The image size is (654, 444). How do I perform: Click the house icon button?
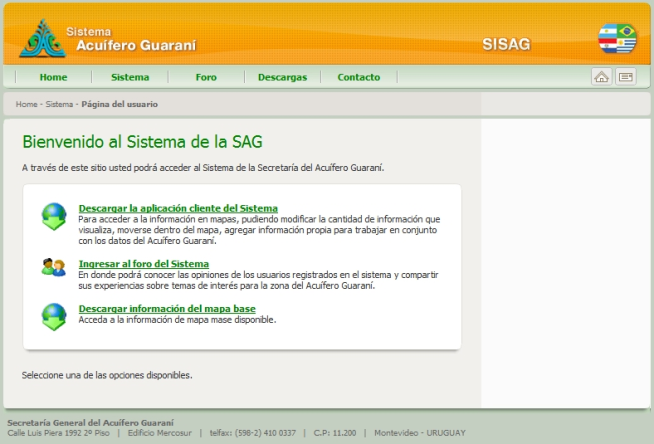tap(602, 77)
